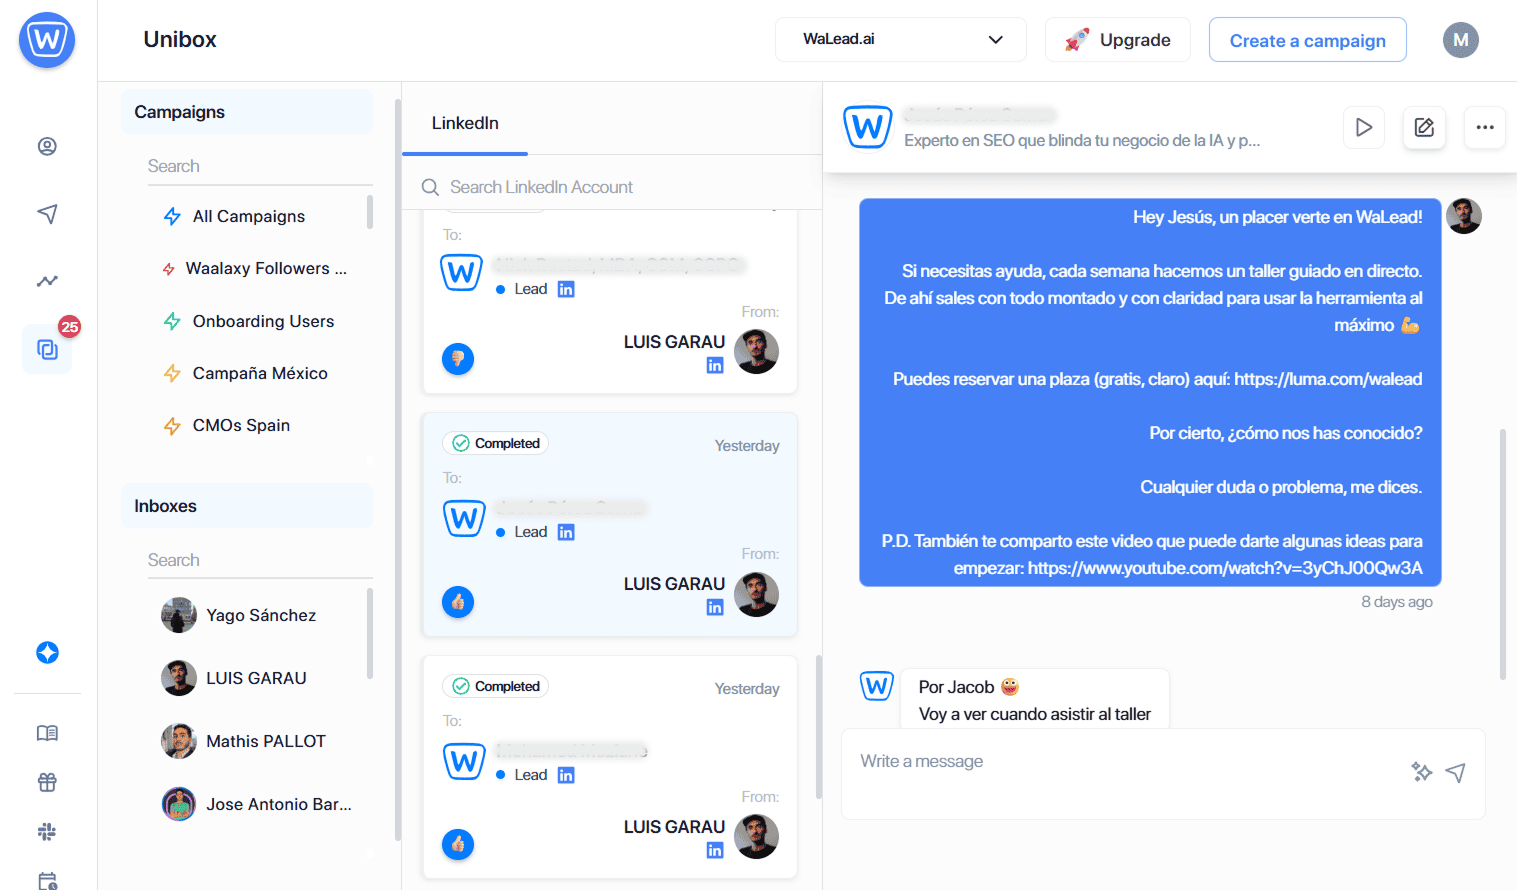Click the magnifier icon in the LinkedIn account search
Image resolution: width=1517 pixels, height=890 pixels.
coord(430,187)
